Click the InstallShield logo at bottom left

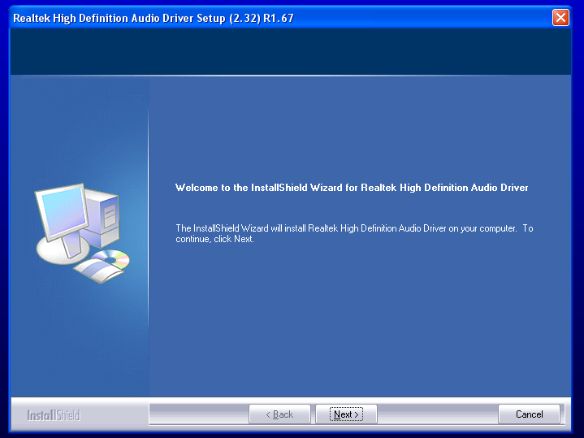53,415
